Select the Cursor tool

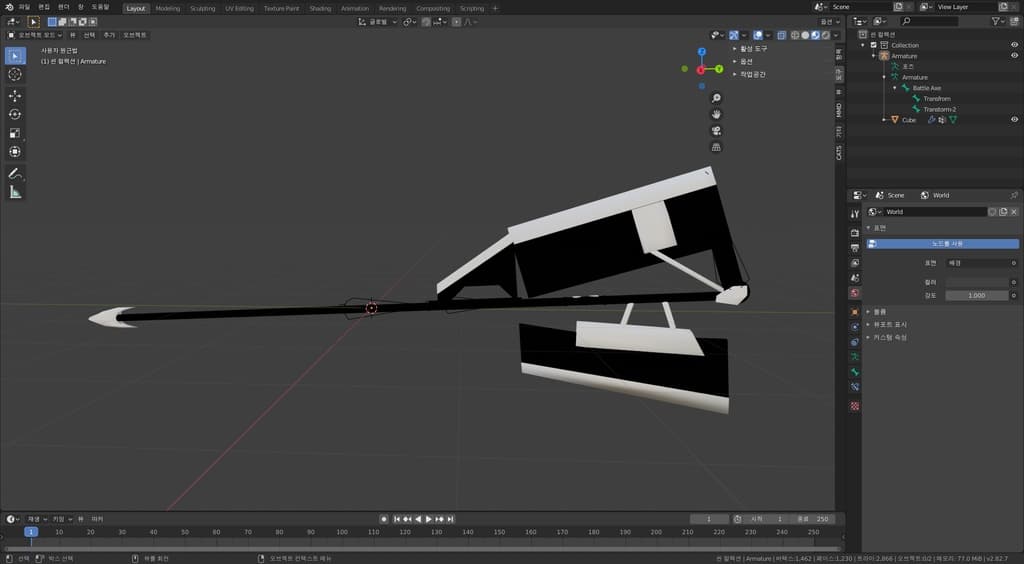pos(15,74)
